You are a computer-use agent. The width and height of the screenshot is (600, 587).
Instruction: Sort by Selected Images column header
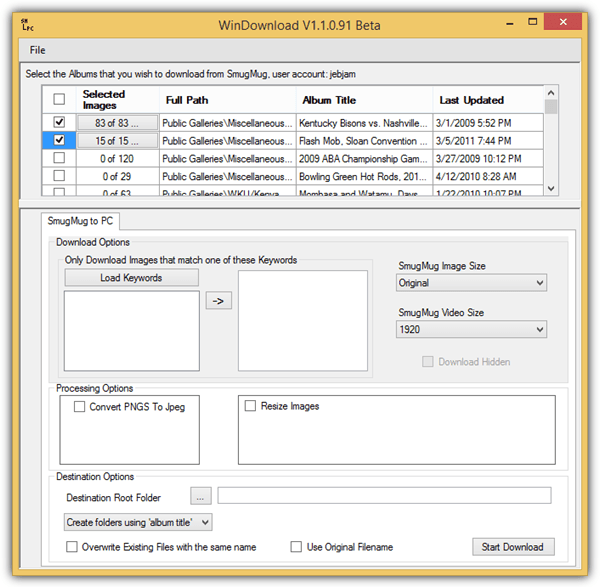point(117,99)
